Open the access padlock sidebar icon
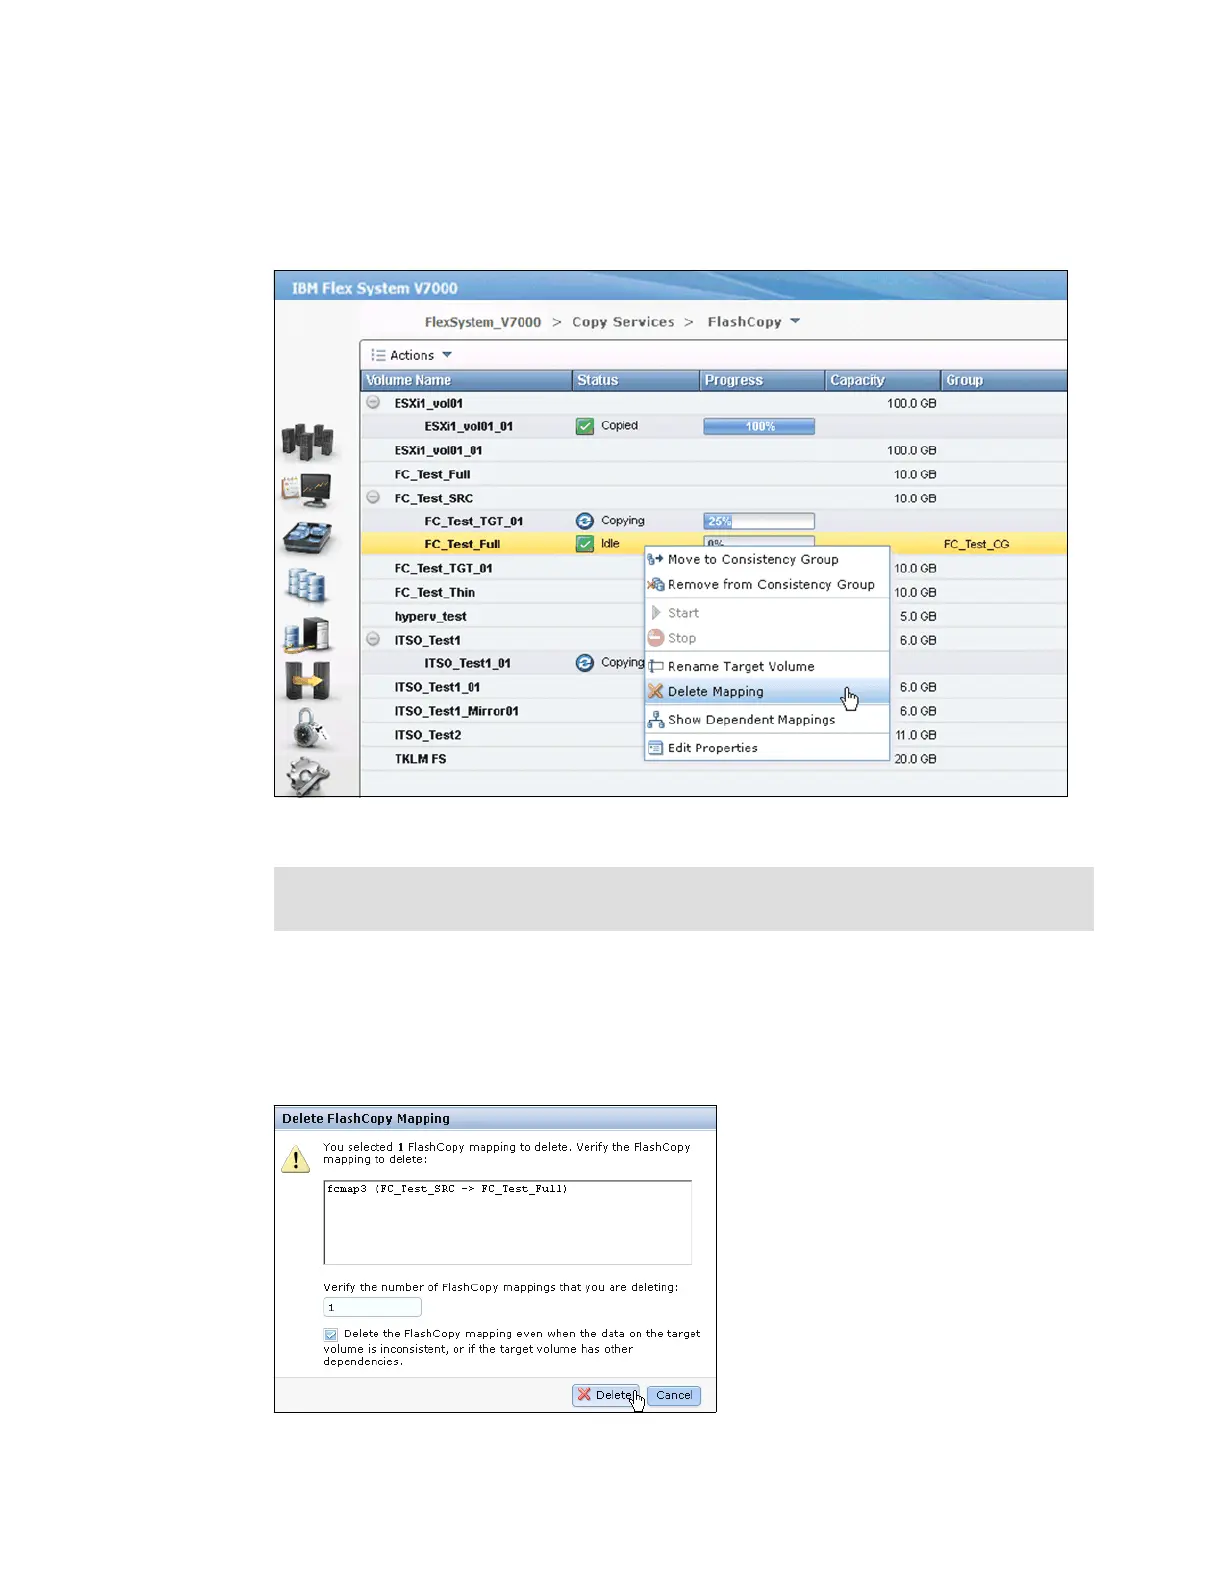The width and height of the screenshot is (1224, 1584). click(x=309, y=729)
